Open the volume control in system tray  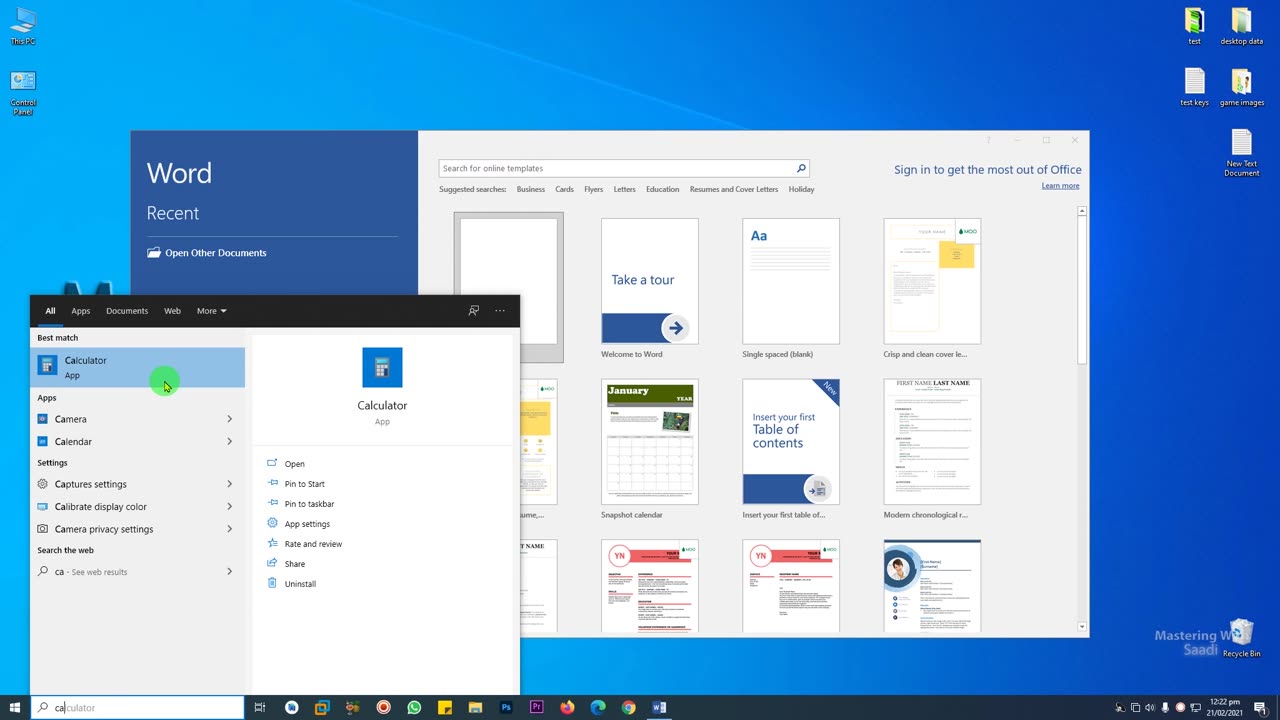[x=1149, y=708]
